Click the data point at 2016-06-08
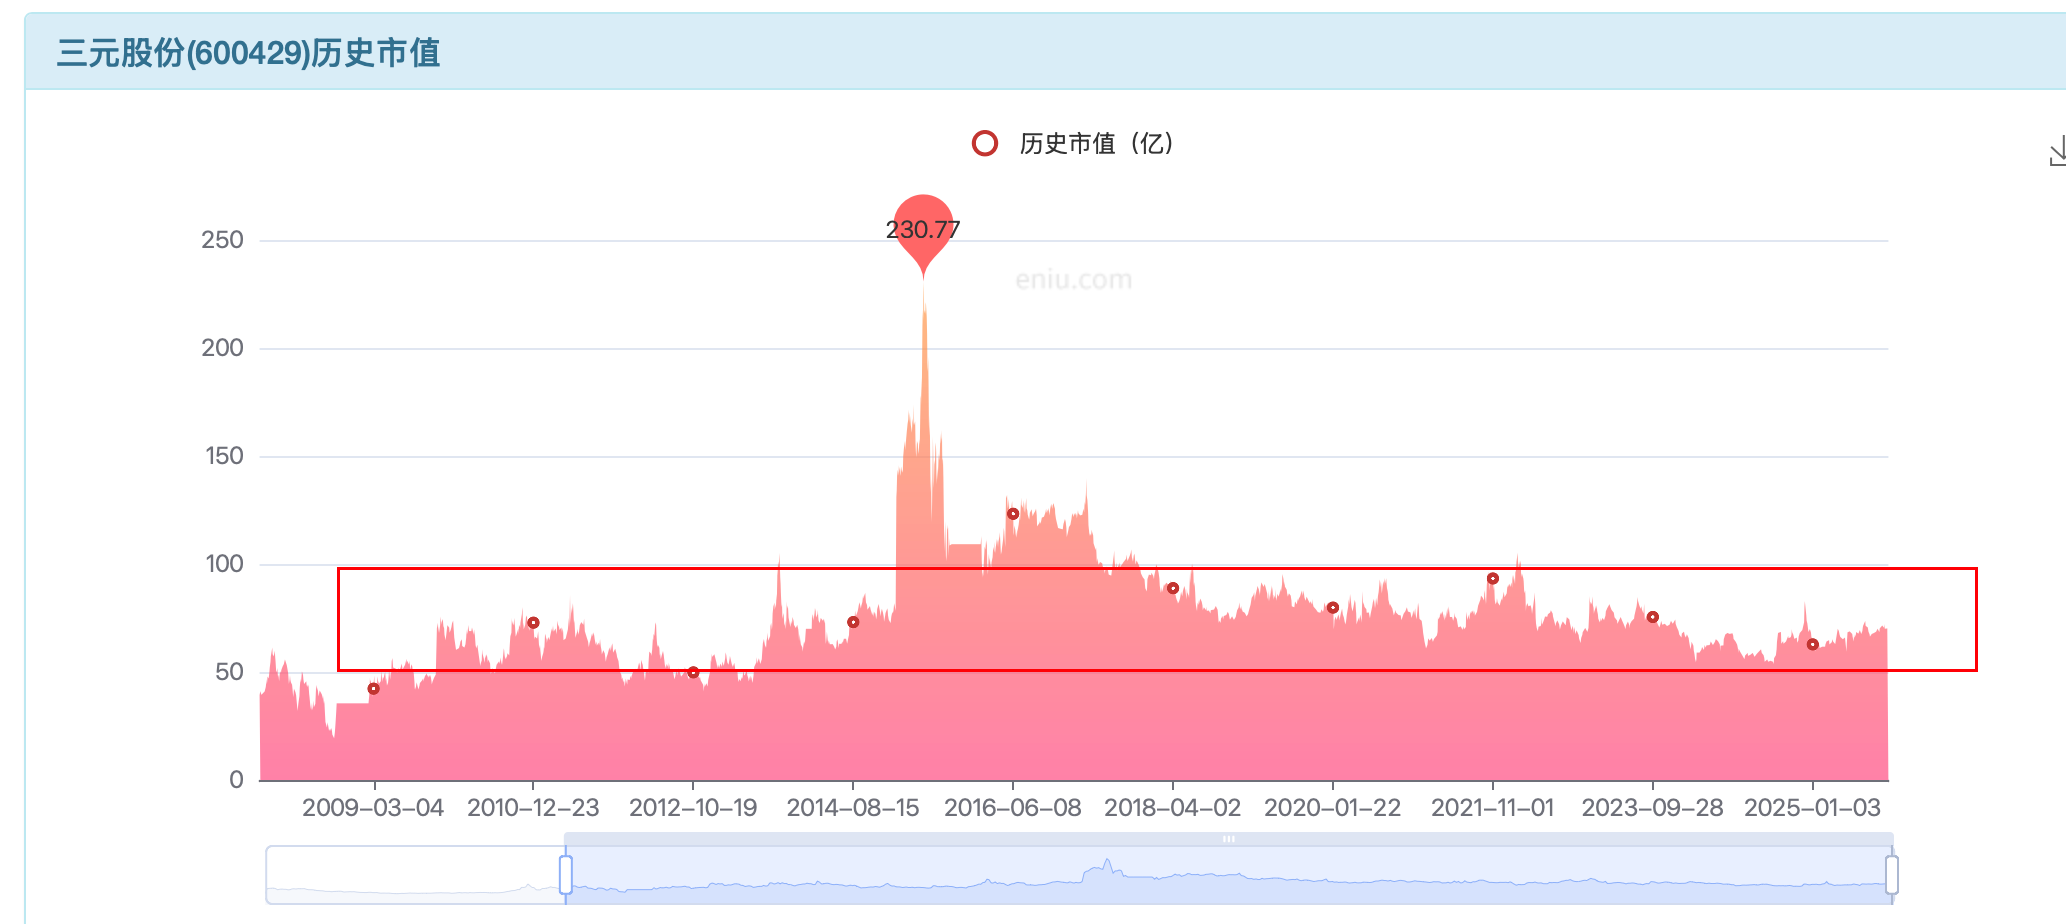Image resolution: width=2066 pixels, height=924 pixels. (x=1013, y=514)
